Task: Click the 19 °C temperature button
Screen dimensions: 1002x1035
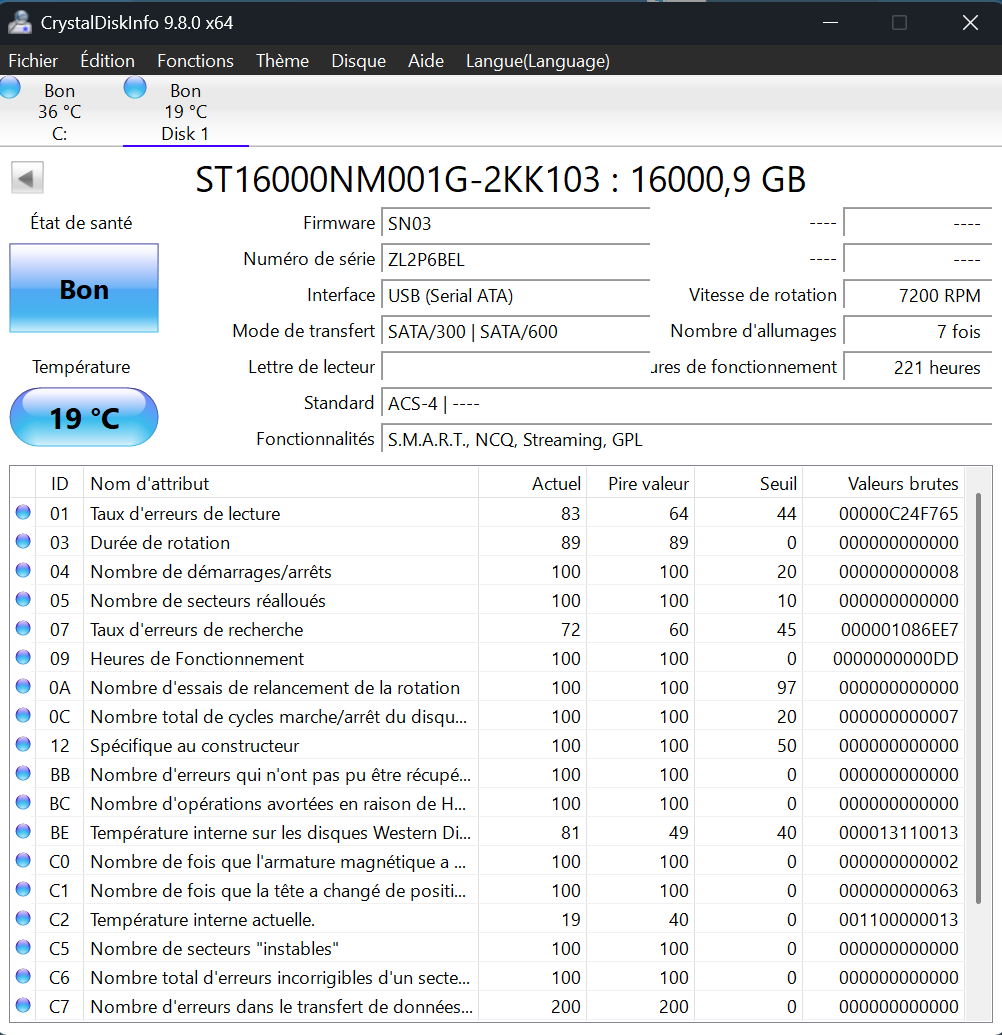Action: pos(84,417)
